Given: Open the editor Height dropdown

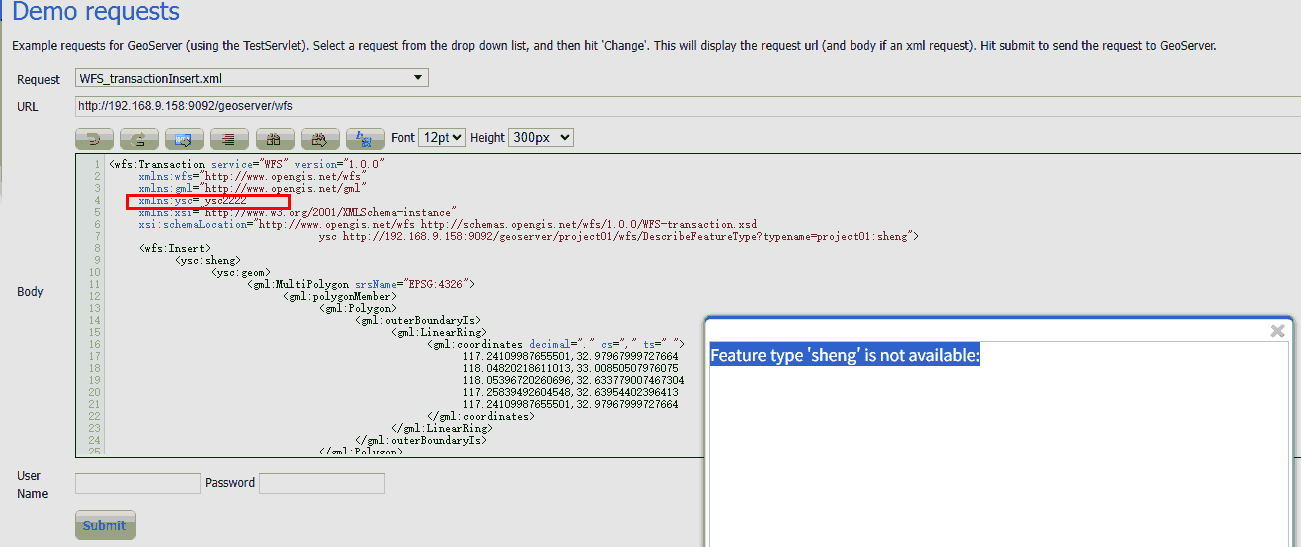Looking at the screenshot, I should click(x=541, y=138).
